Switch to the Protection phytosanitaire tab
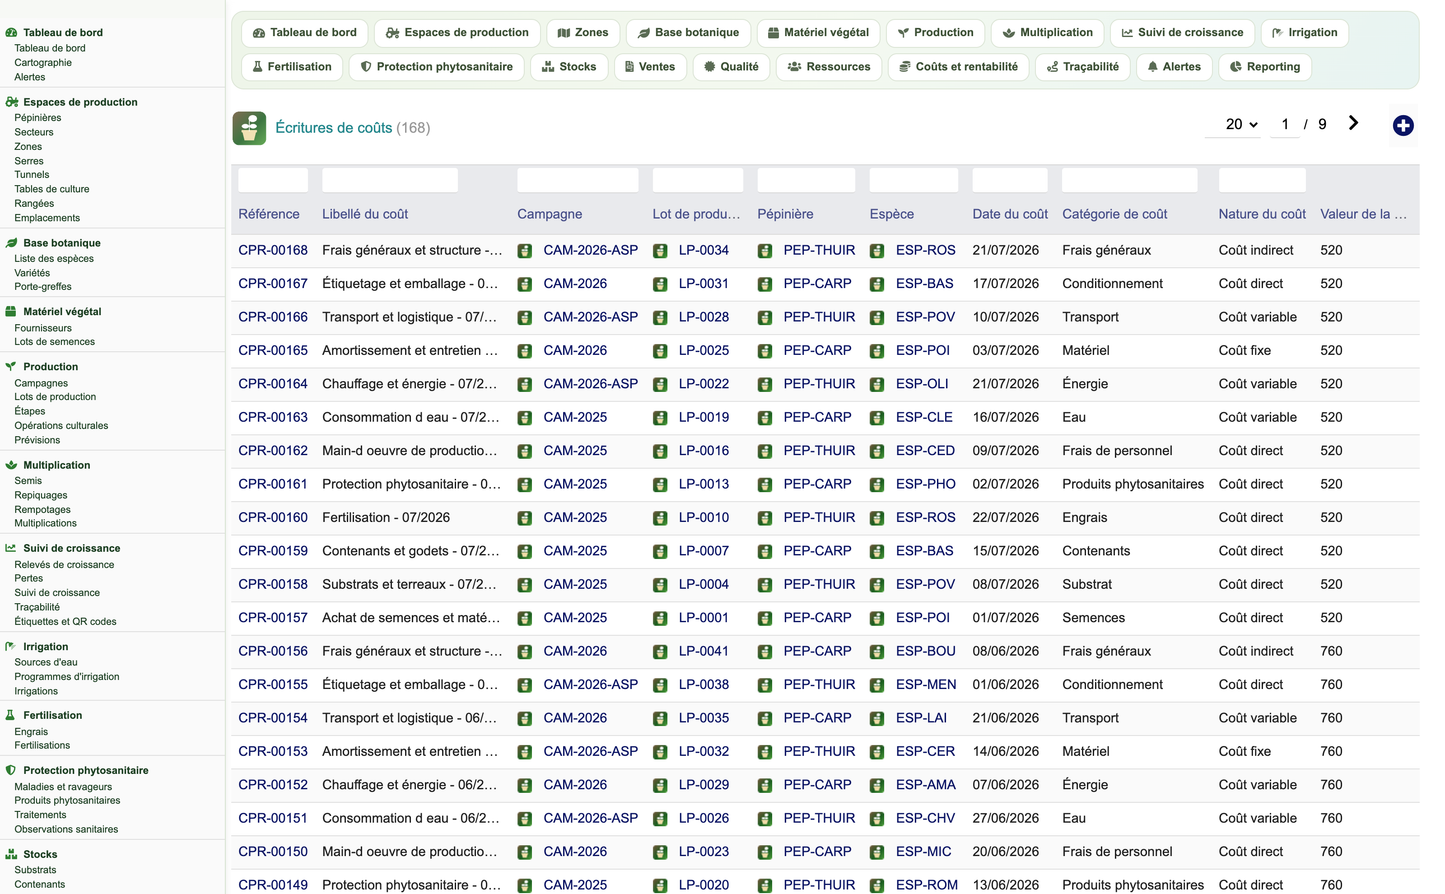Viewport: 1445px width, 894px height. 436,67
